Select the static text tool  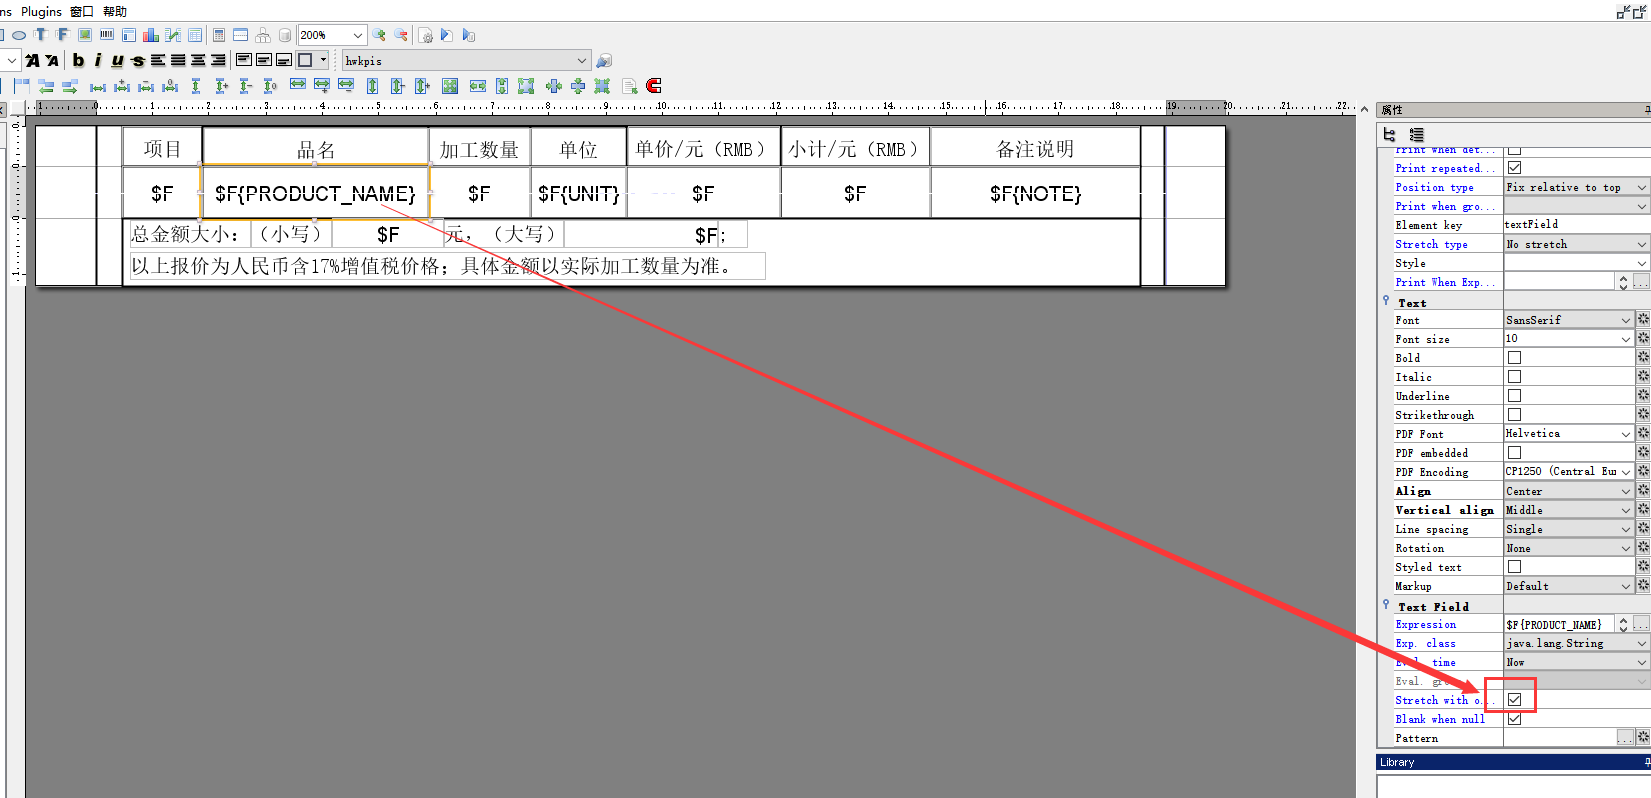[x=41, y=35]
